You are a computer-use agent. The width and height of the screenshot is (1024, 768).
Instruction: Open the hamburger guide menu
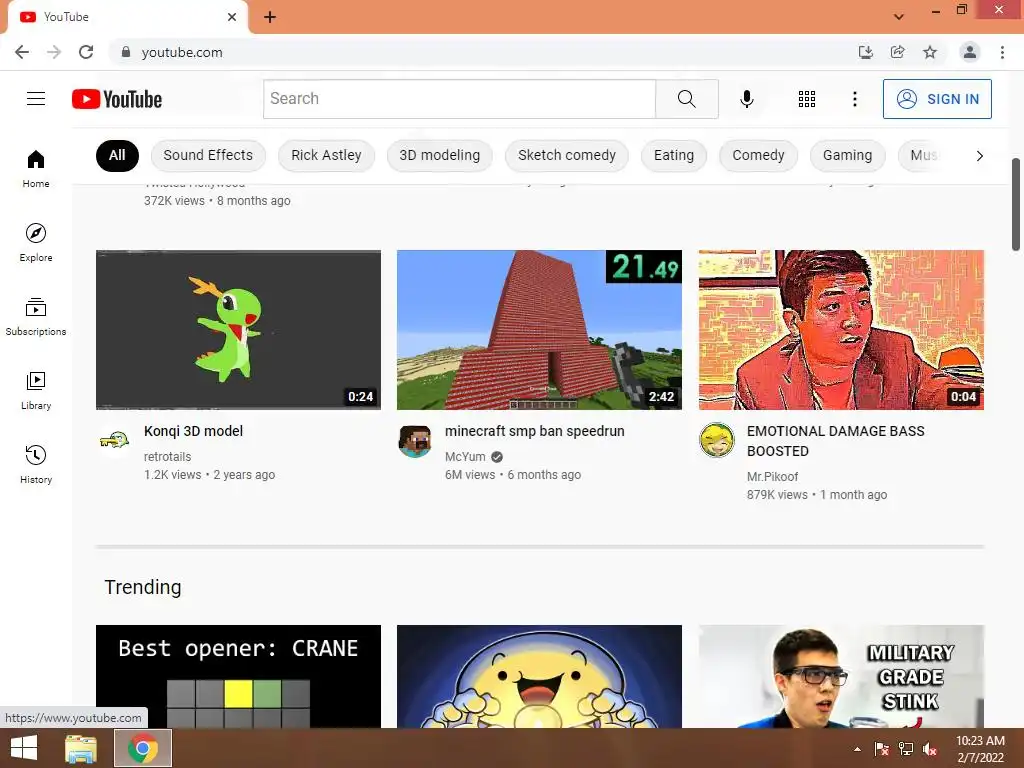36,99
